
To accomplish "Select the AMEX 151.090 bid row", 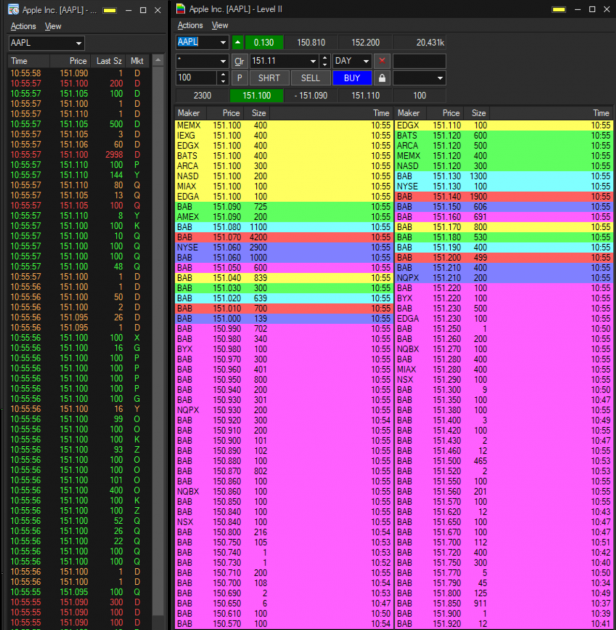I will click(284, 217).
